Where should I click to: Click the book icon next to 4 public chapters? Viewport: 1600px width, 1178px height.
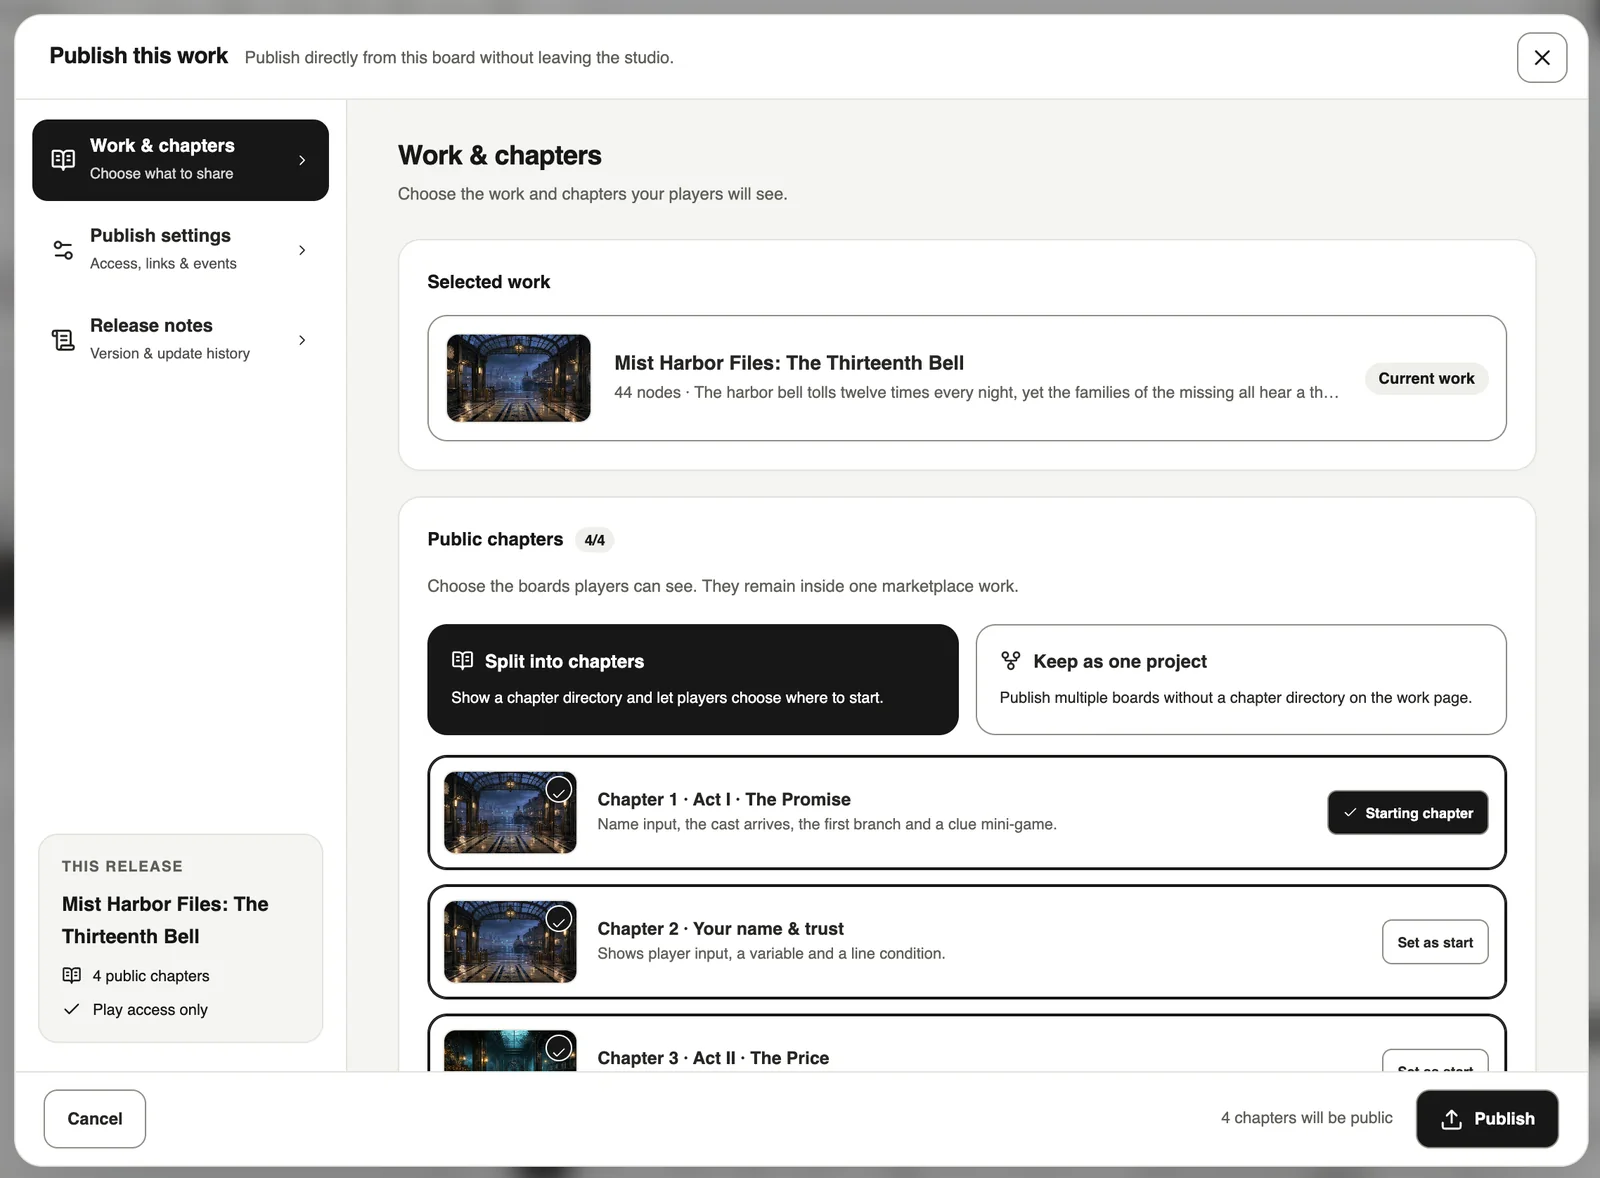tap(72, 975)
